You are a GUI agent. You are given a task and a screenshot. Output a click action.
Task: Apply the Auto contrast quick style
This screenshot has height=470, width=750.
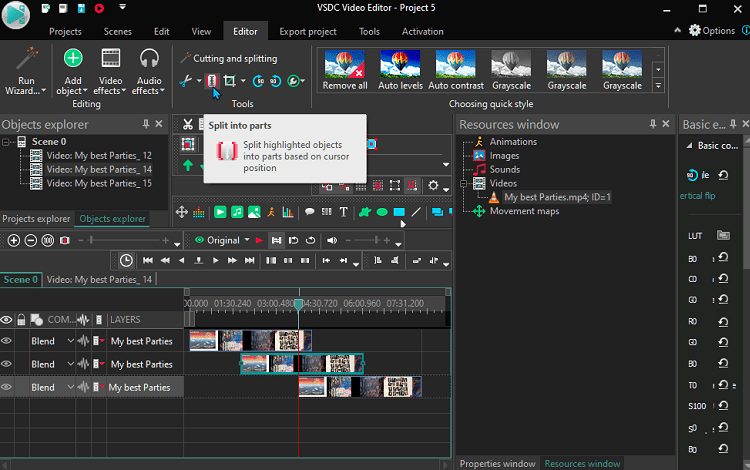click(x=456, y=70)
